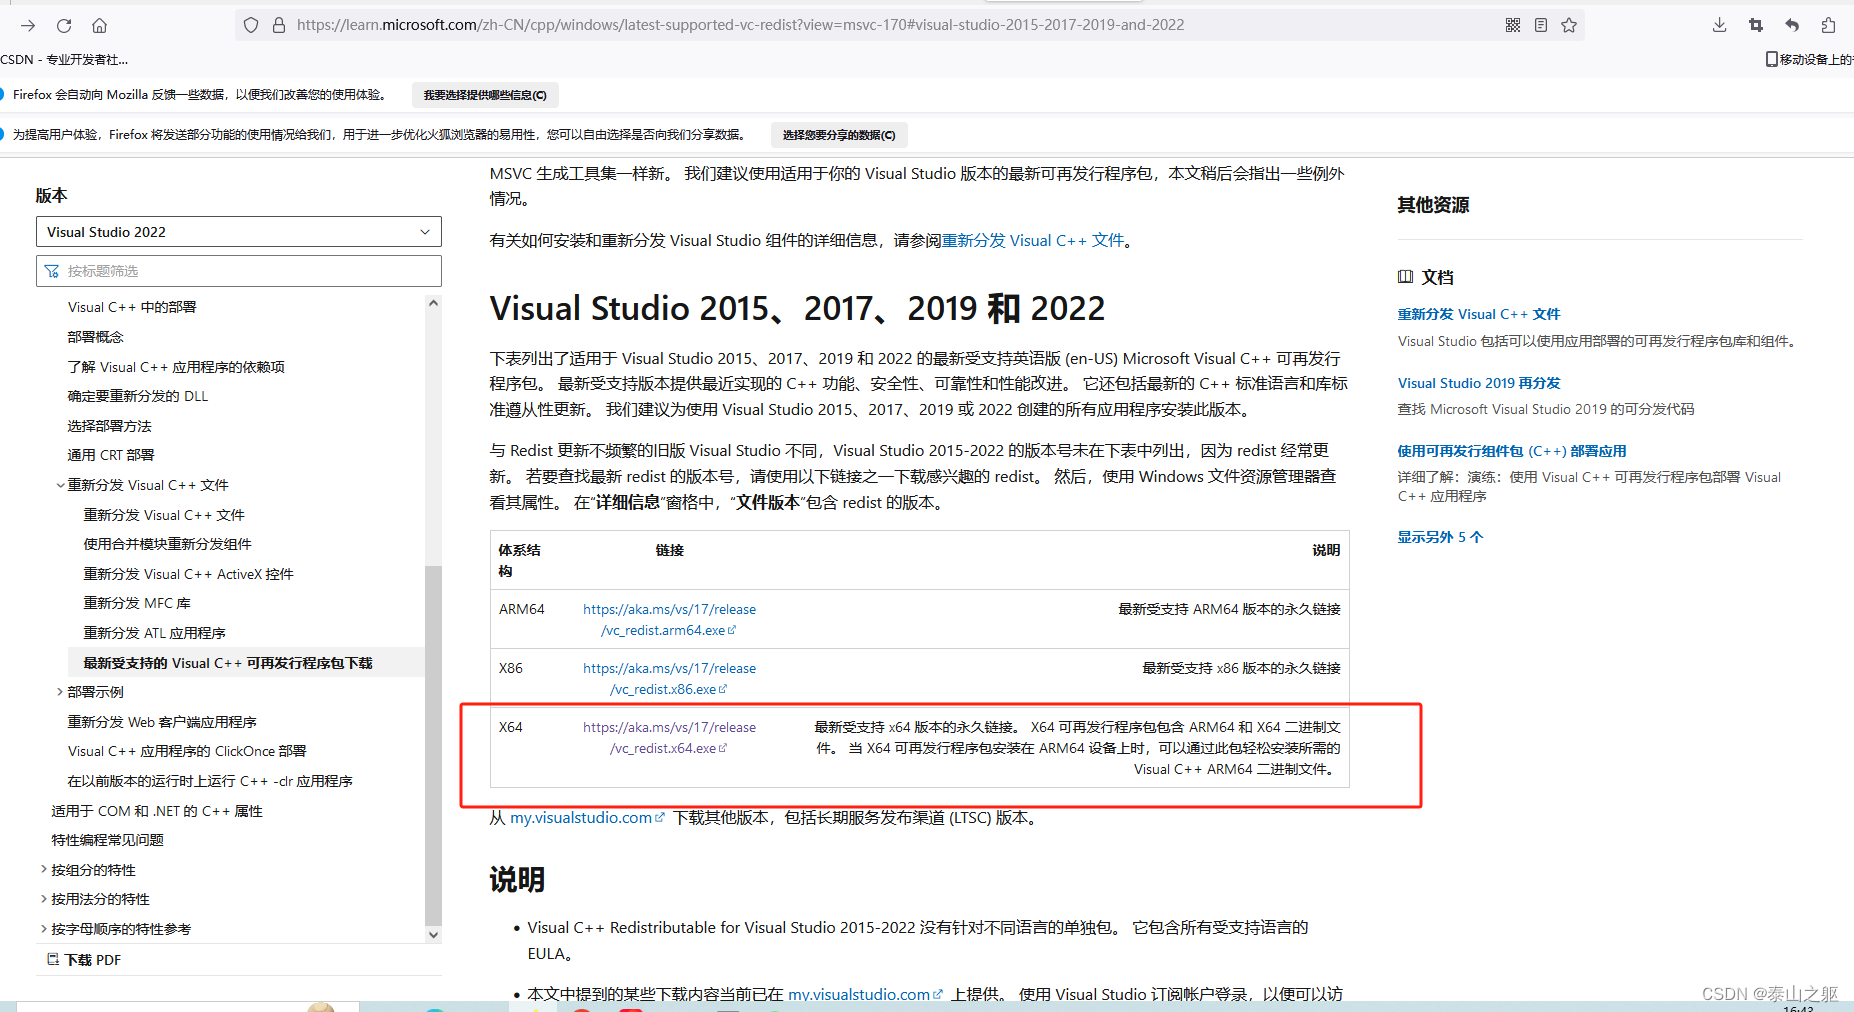Start the screenshot crop tool
Viewport: 1854px width, 1012px height.
click(1756, 25)
